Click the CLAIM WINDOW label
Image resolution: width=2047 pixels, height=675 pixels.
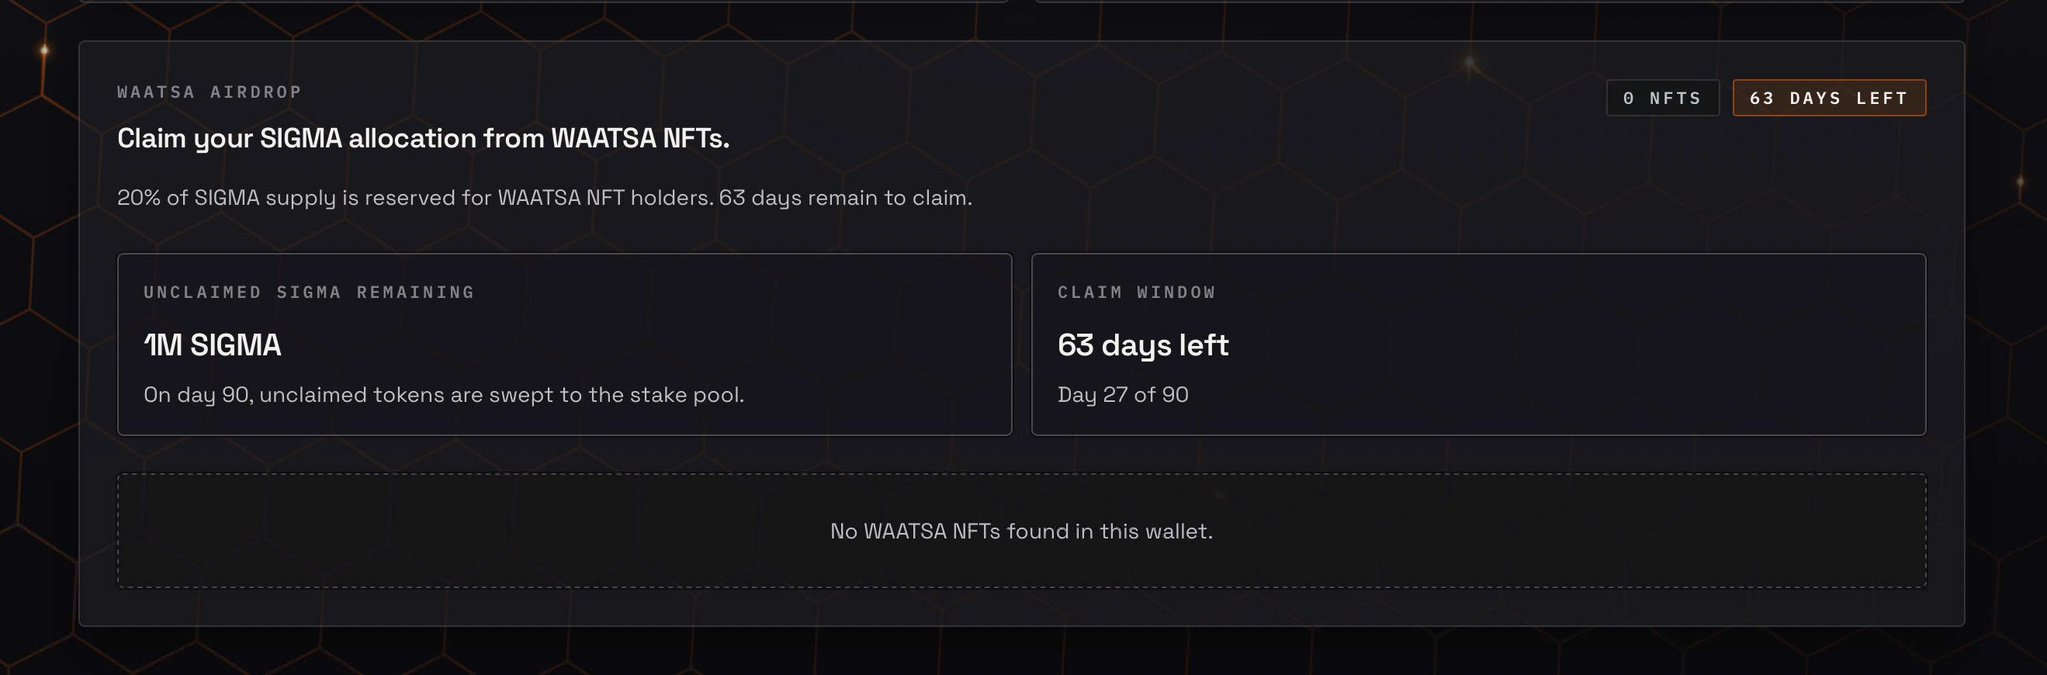[1136, 292]
